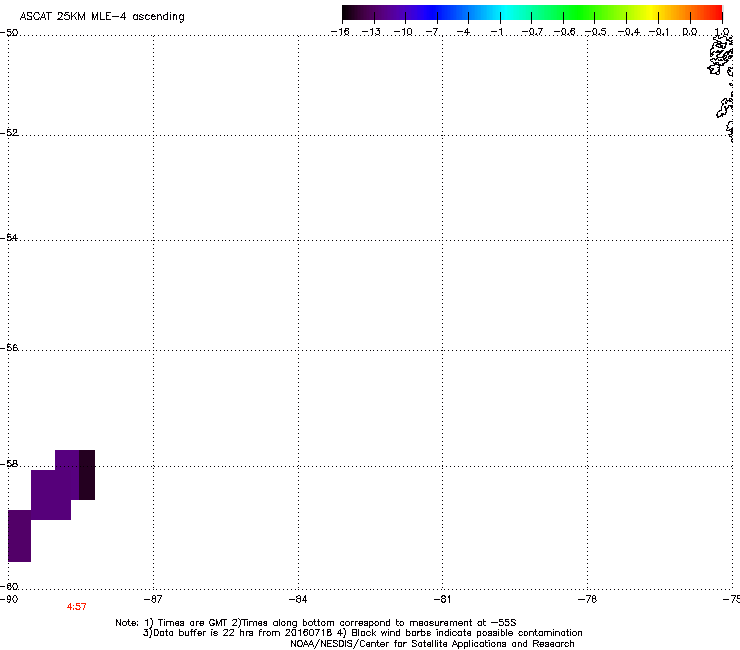This screenshot has width=740, height=650.
Task: Click the -0.5 label on the color scale
Action: click(x=595, y=32)
